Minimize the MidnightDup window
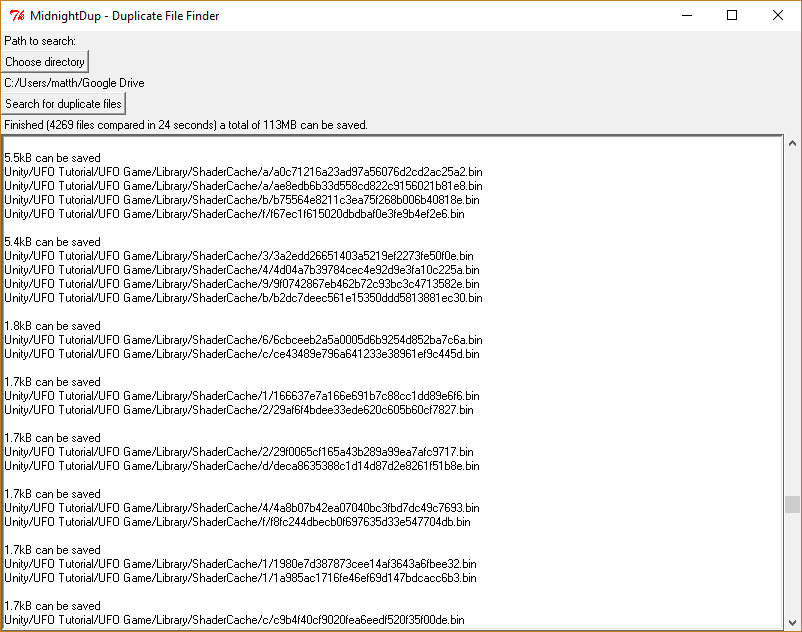 [686, 16]
